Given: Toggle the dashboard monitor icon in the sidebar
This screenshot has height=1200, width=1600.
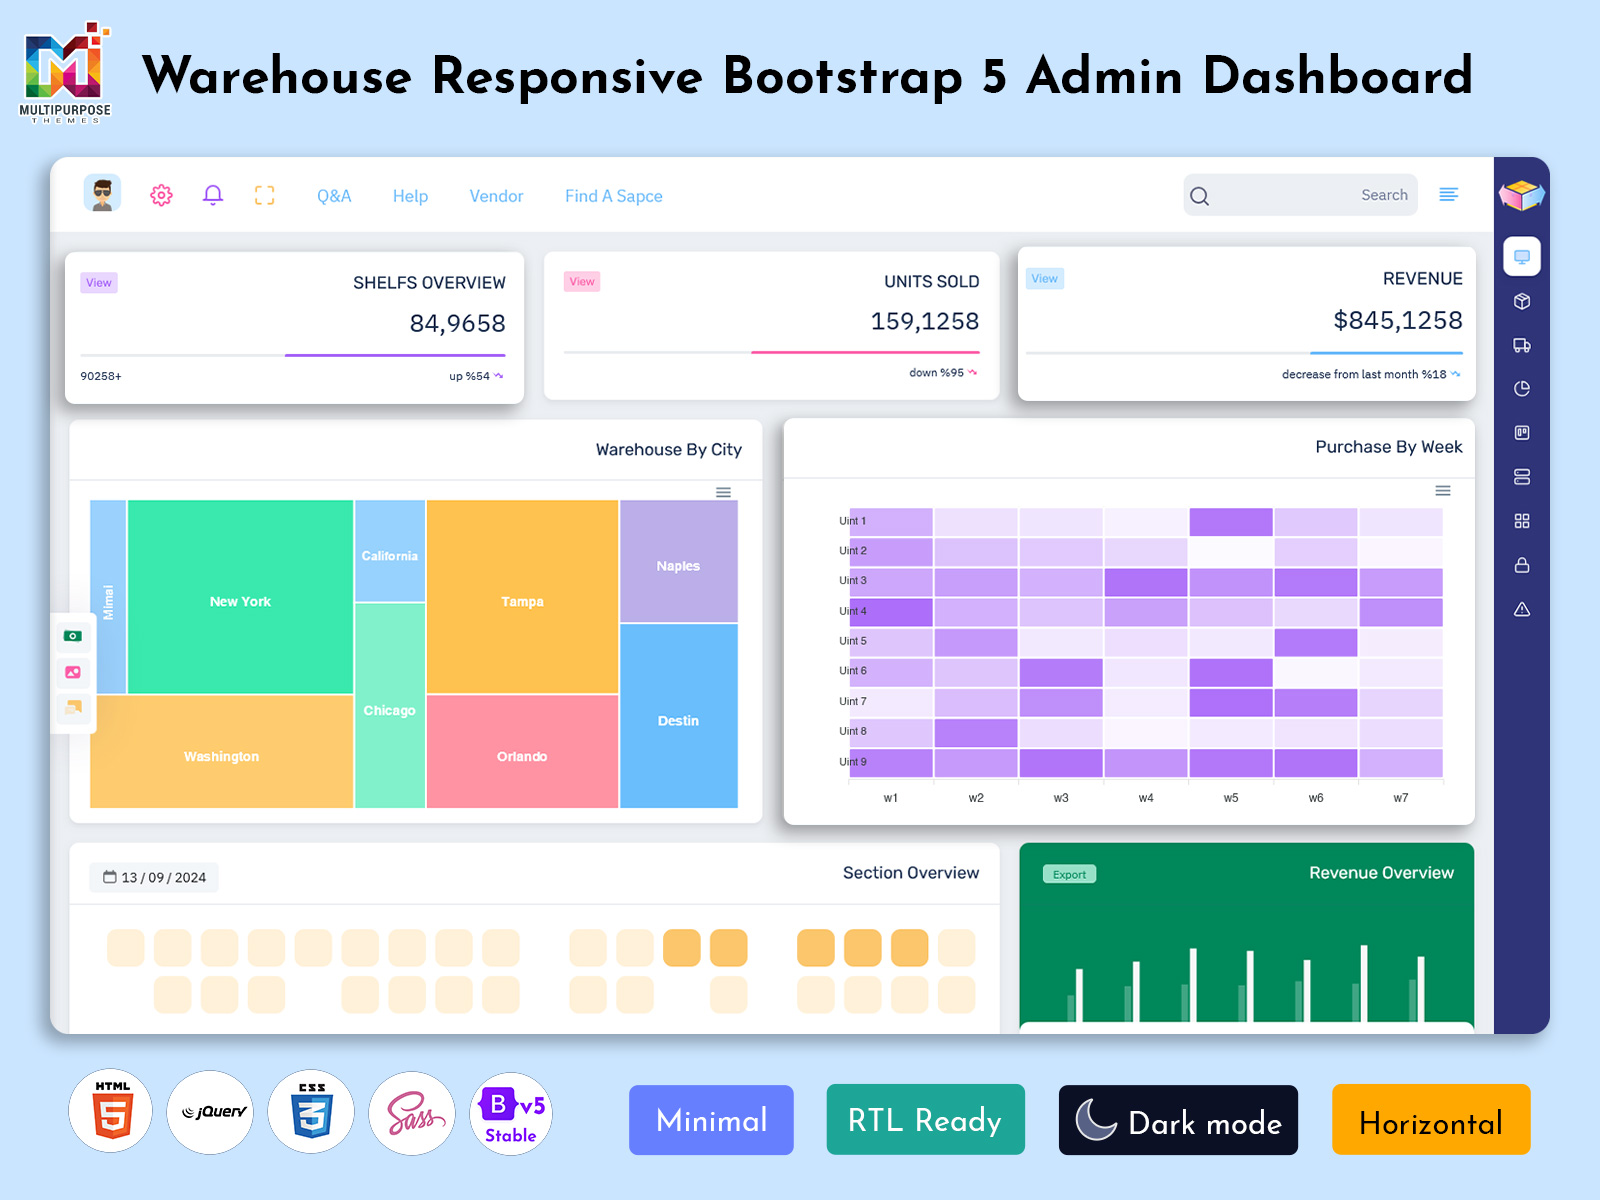Looking at the screenshot, I should click(1522, 256).
